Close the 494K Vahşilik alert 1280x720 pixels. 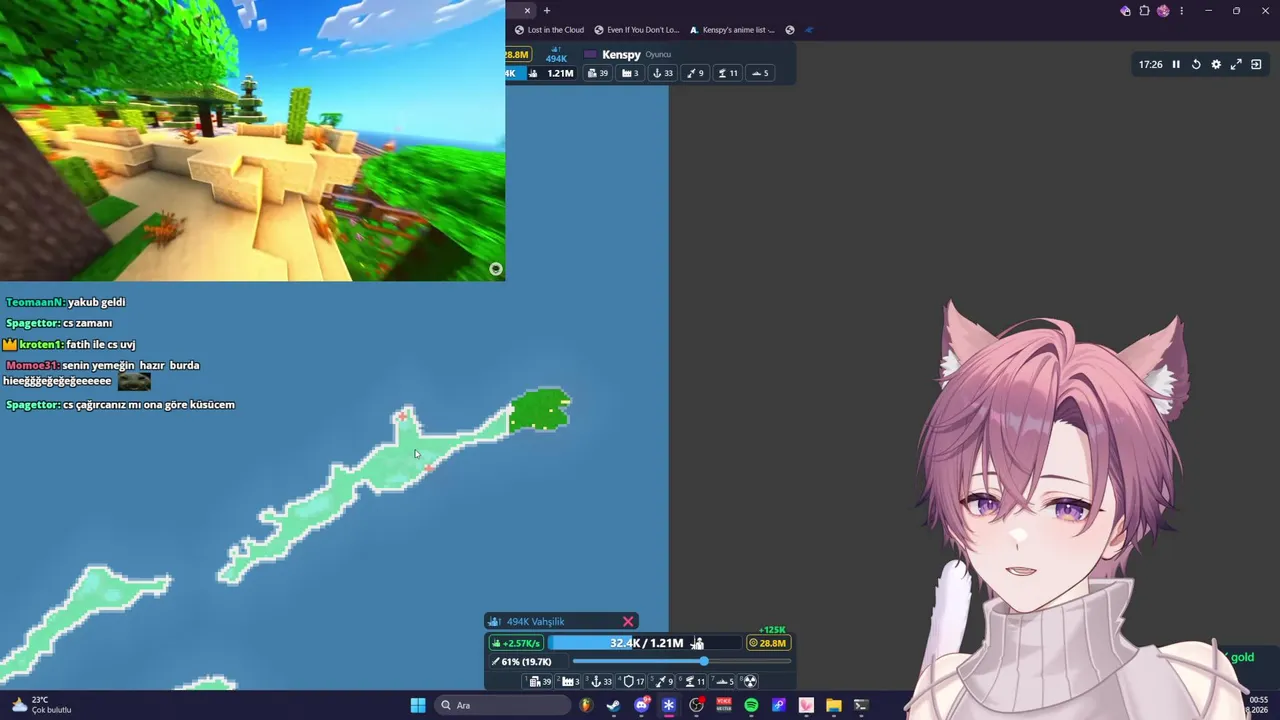628,622
